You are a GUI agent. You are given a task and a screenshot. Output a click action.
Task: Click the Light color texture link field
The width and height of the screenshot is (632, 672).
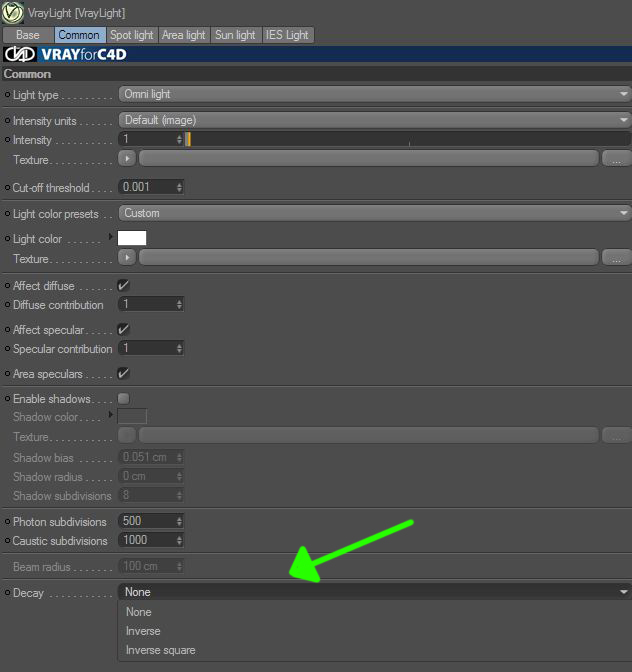pos(369,258)
